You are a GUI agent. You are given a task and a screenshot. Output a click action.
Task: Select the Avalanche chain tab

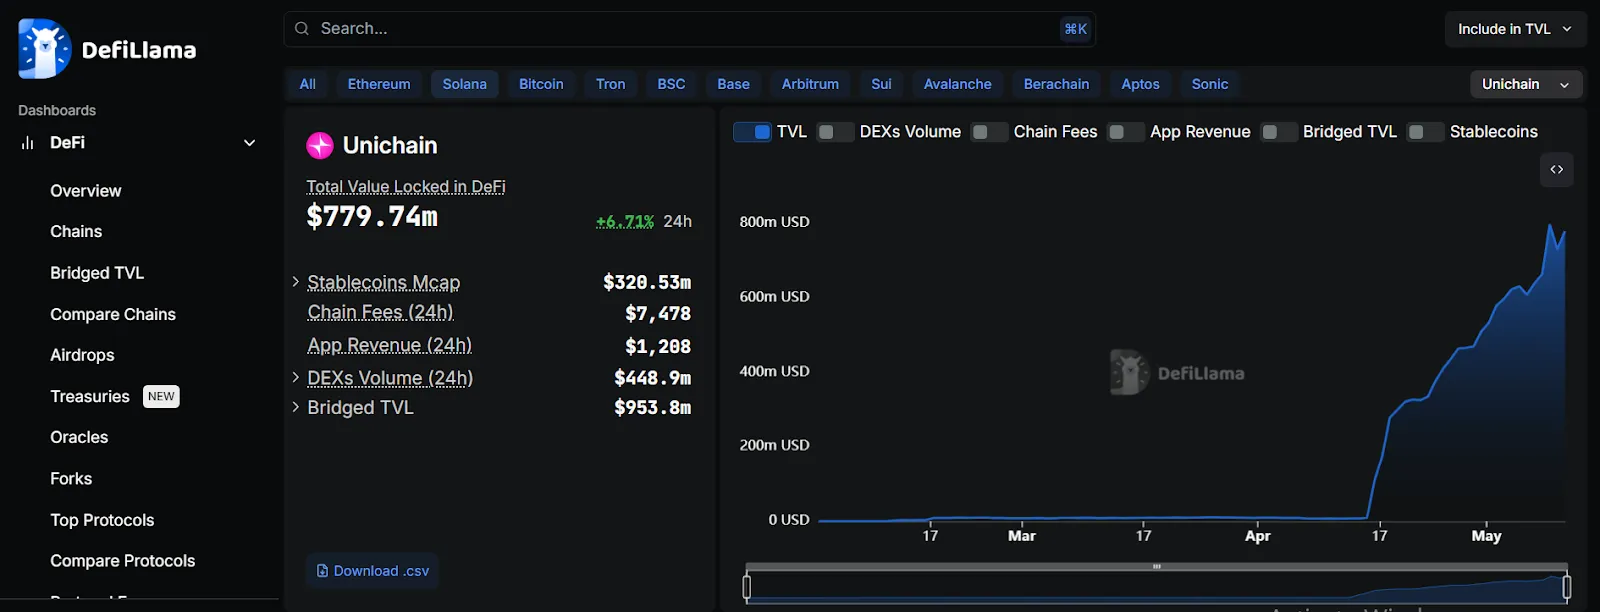tap(958, 84)
